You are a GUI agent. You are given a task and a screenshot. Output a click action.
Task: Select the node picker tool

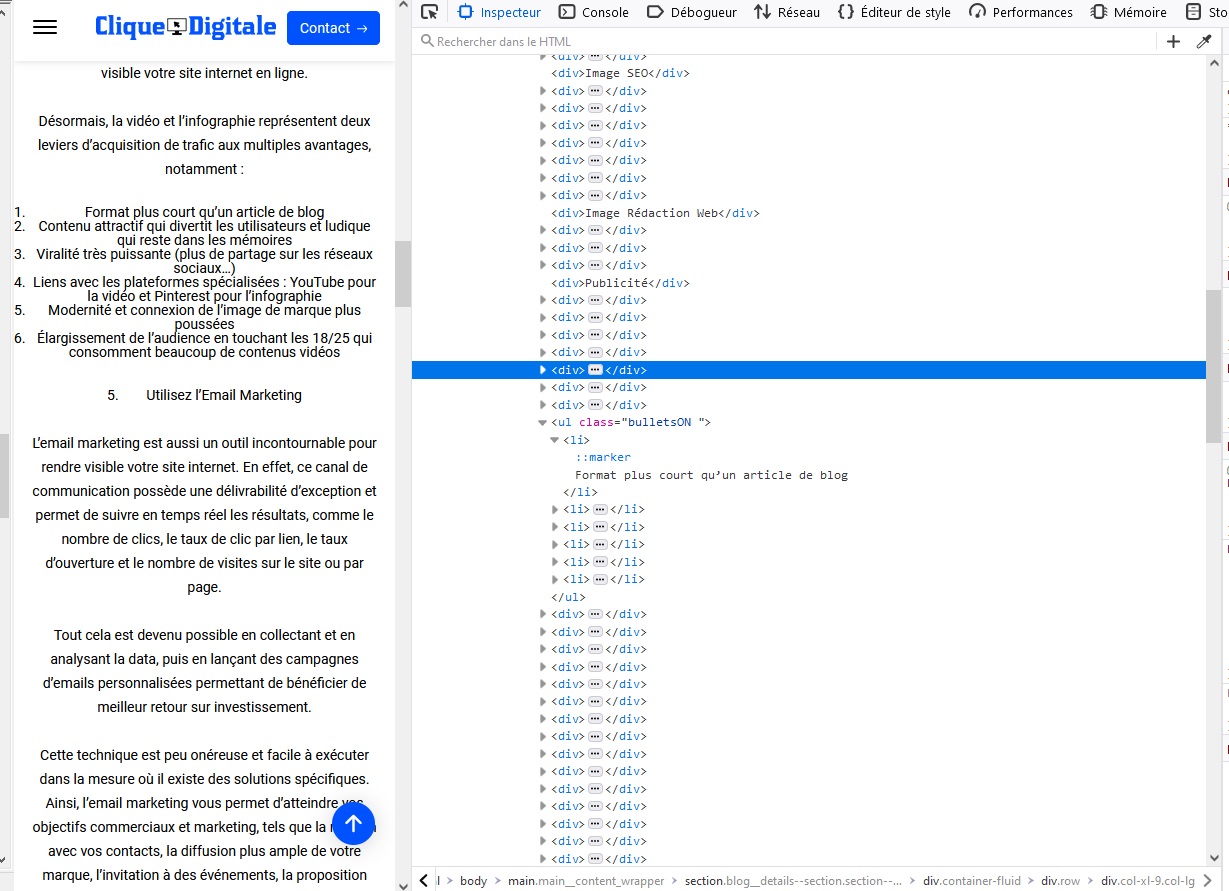pyautogui.click(x=430, y=12)
